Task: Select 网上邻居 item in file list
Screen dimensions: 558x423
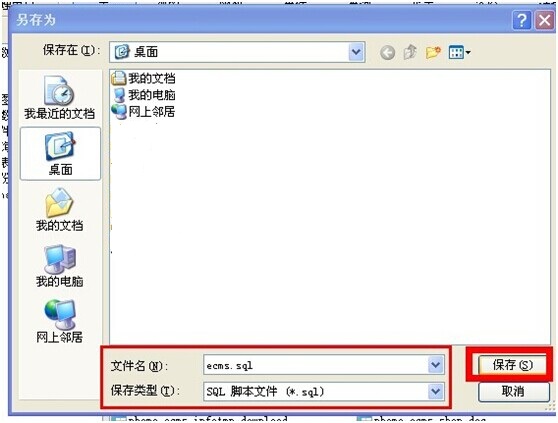Action: [143, 112]
